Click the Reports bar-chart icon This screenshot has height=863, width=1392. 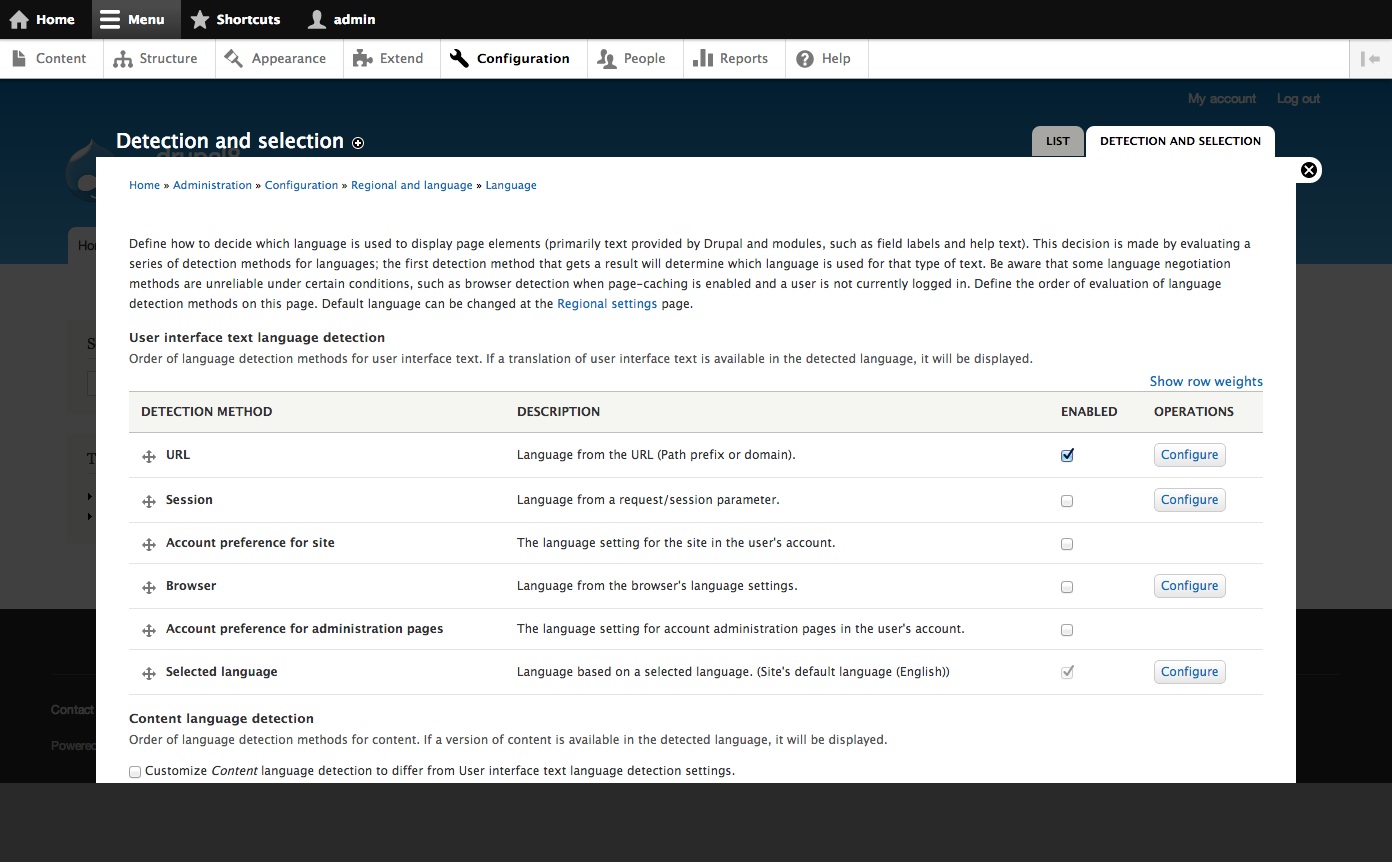703,58
